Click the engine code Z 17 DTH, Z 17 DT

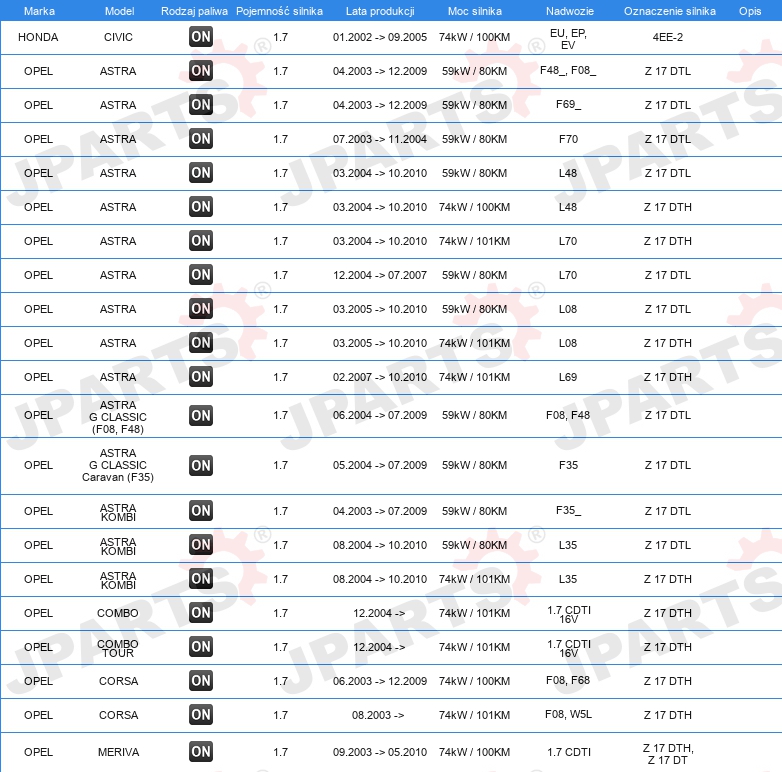(x=668, y=754)
